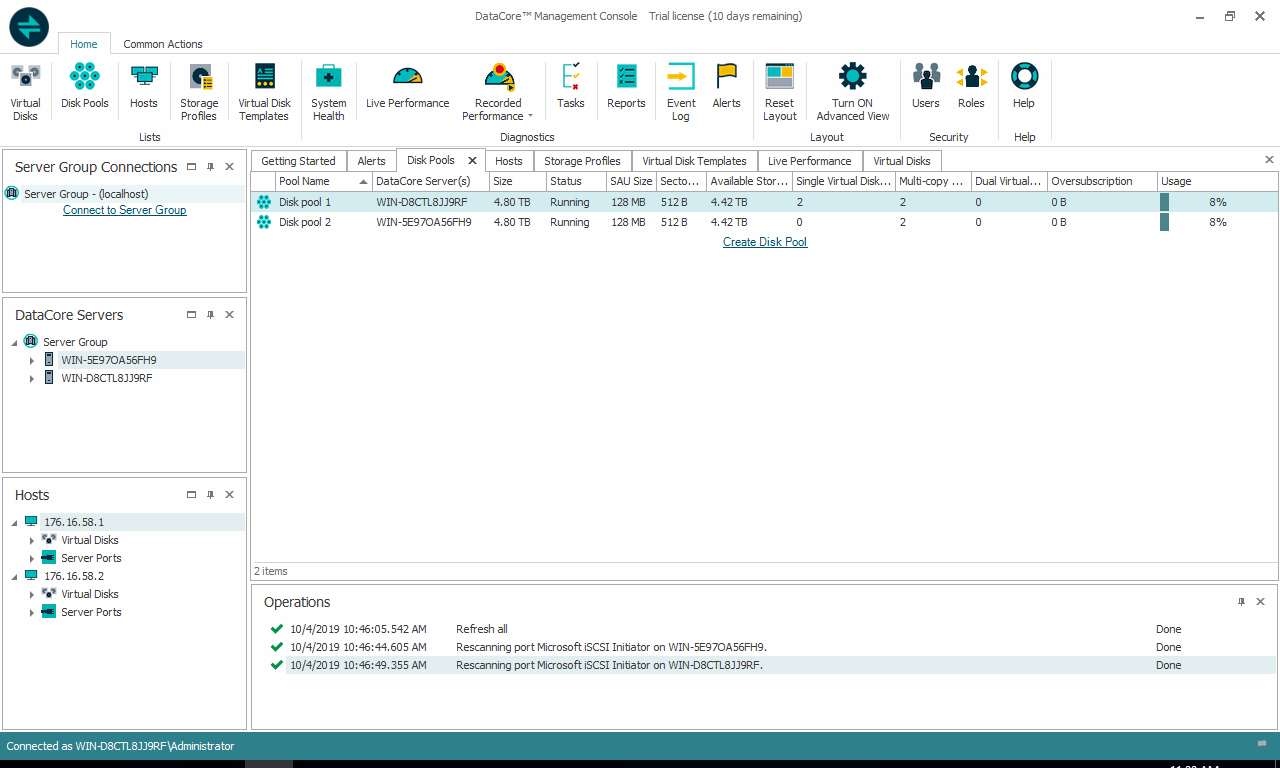The width and height of the screenshot is (1280, 768).
Task: Sort by Status column header
Action: [x=576, y=182]
